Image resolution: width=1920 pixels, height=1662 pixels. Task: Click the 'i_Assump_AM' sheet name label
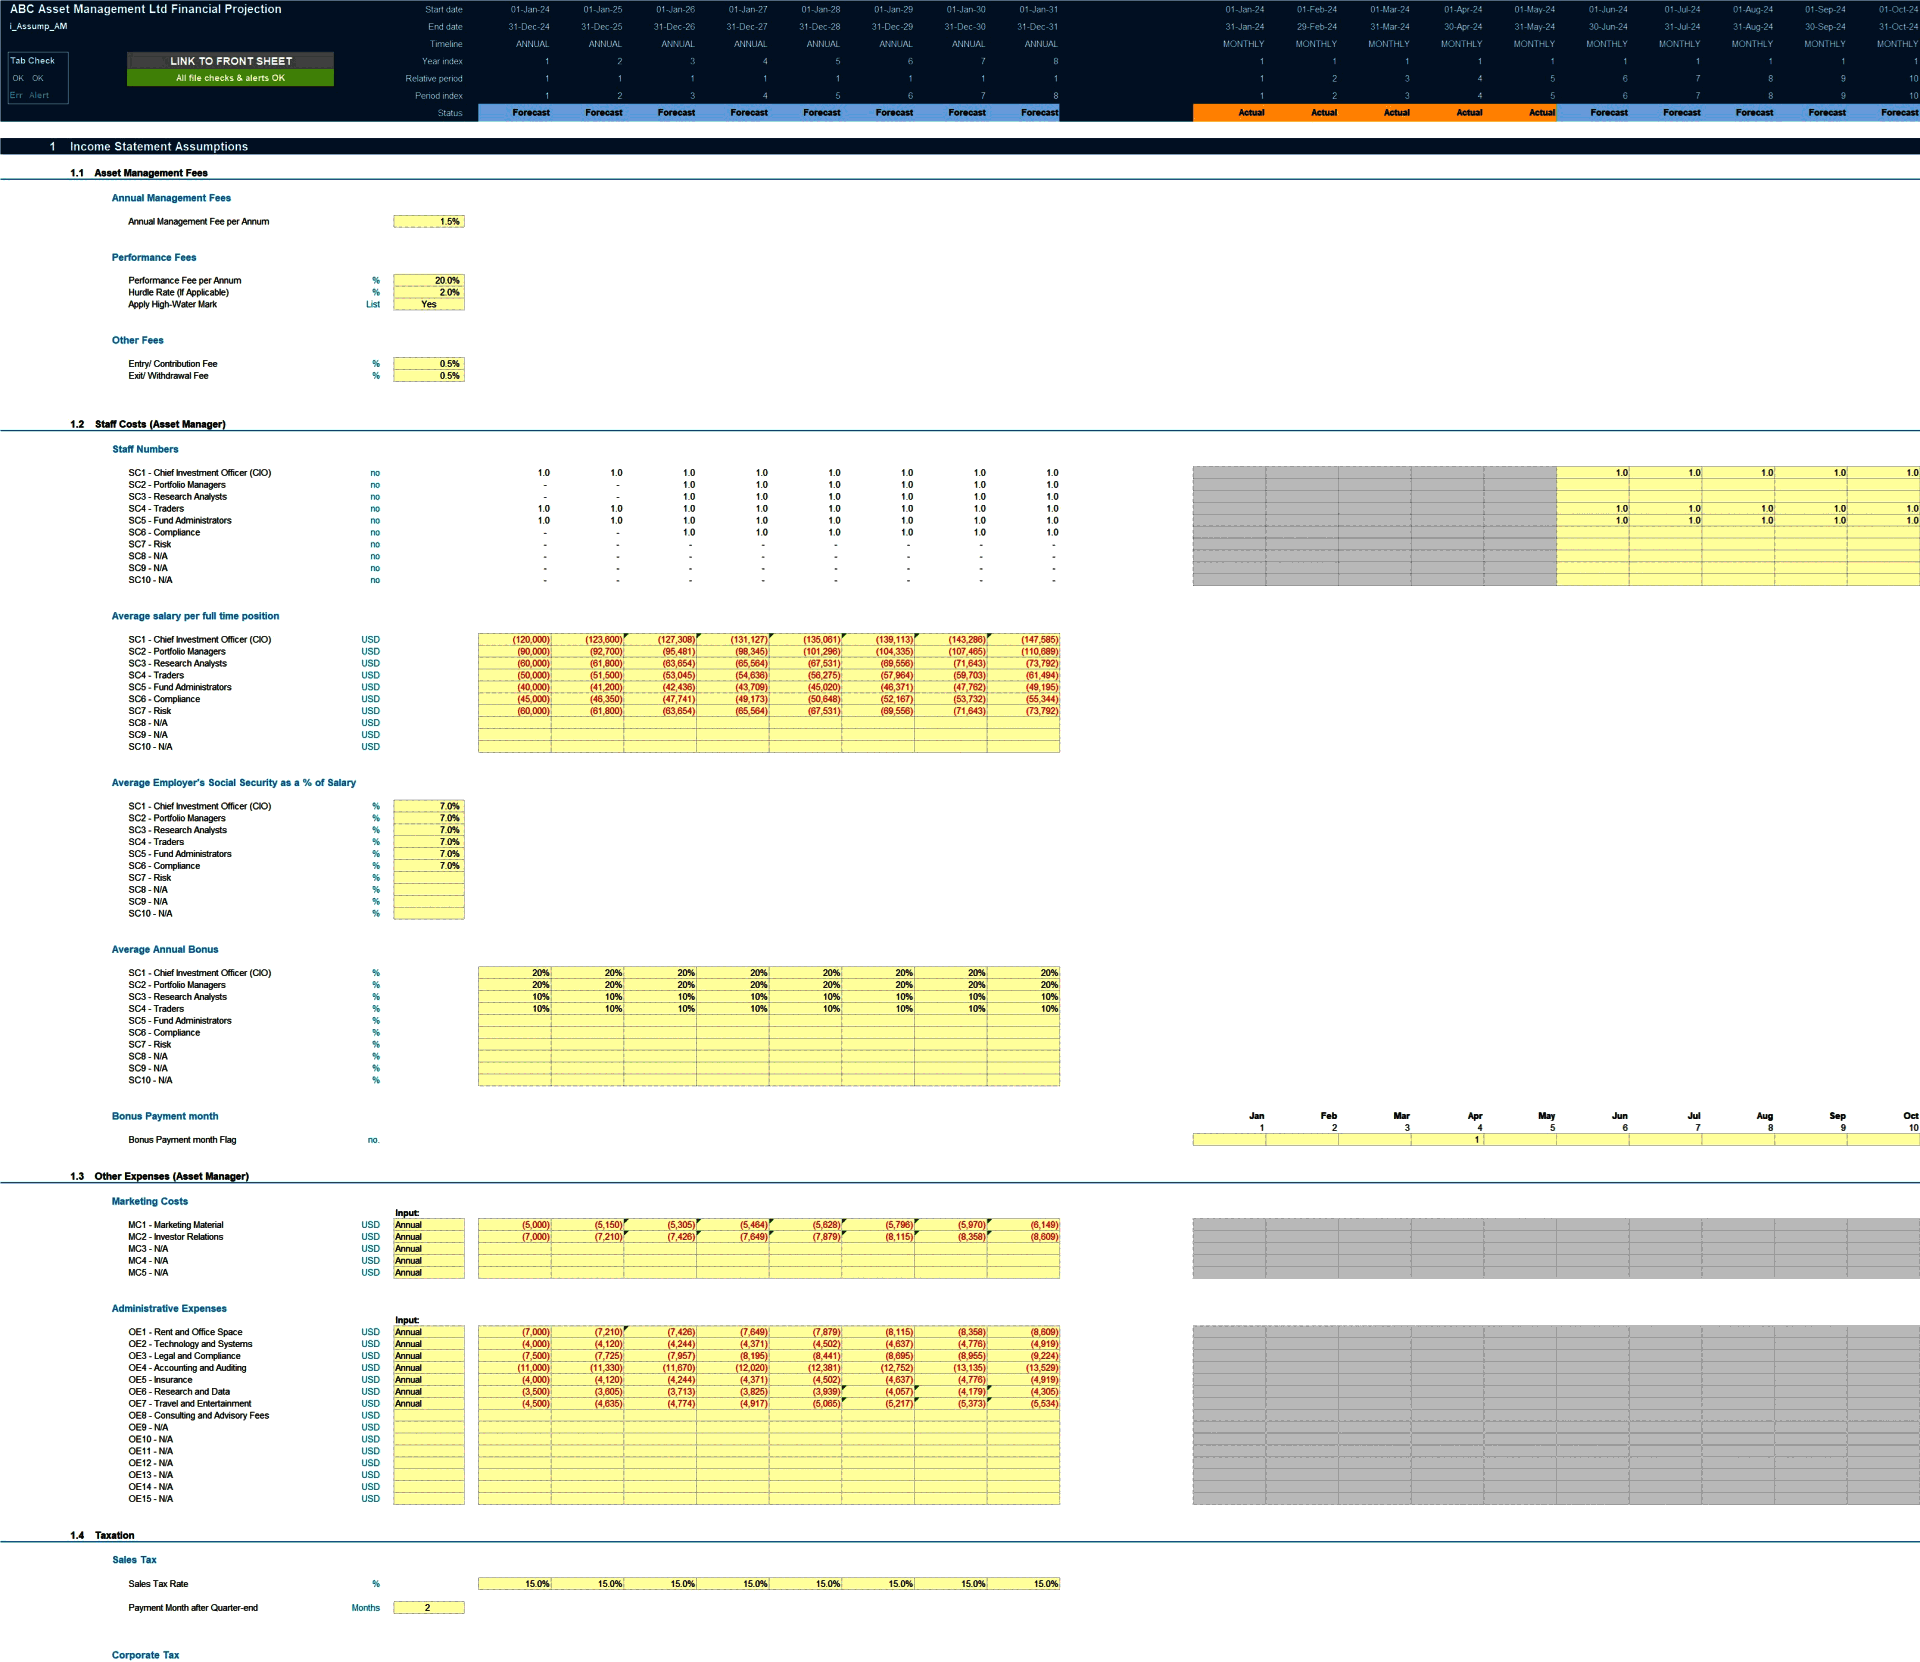click(x=39, y=27)
